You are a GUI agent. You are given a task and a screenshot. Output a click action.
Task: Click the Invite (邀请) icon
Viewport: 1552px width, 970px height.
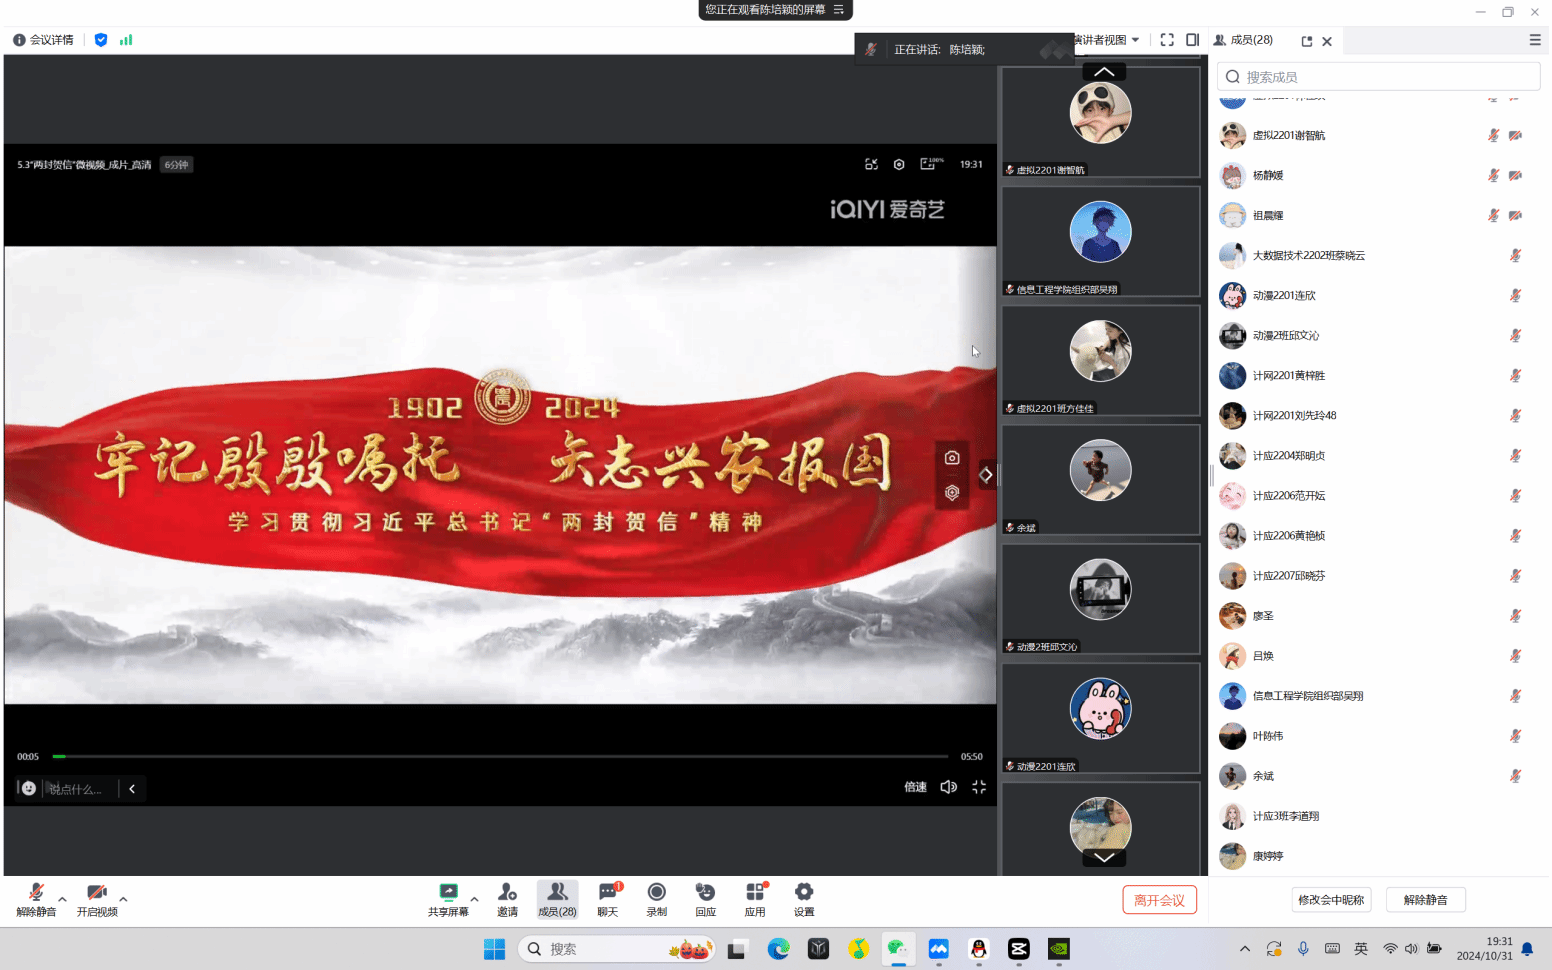507,898
